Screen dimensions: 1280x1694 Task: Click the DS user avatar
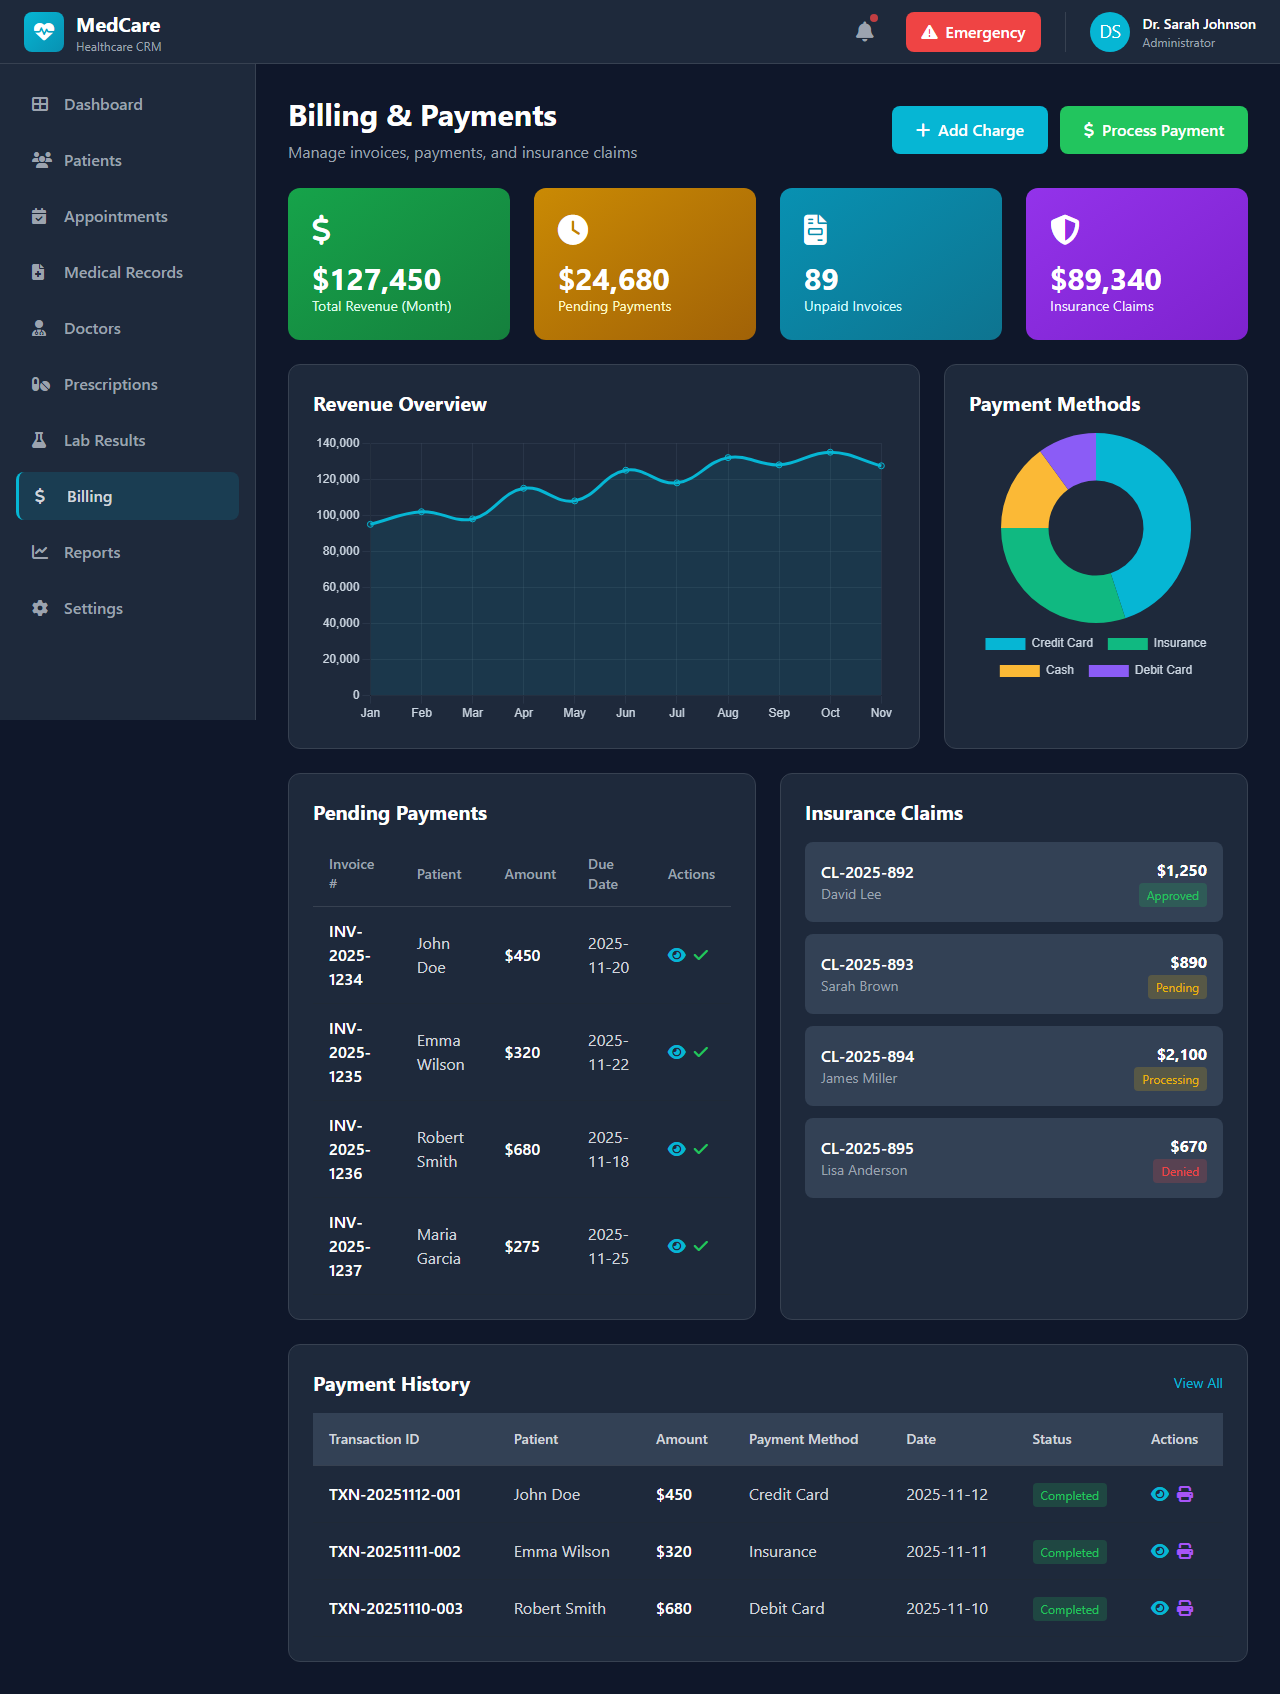click(x=1109, y=32)
